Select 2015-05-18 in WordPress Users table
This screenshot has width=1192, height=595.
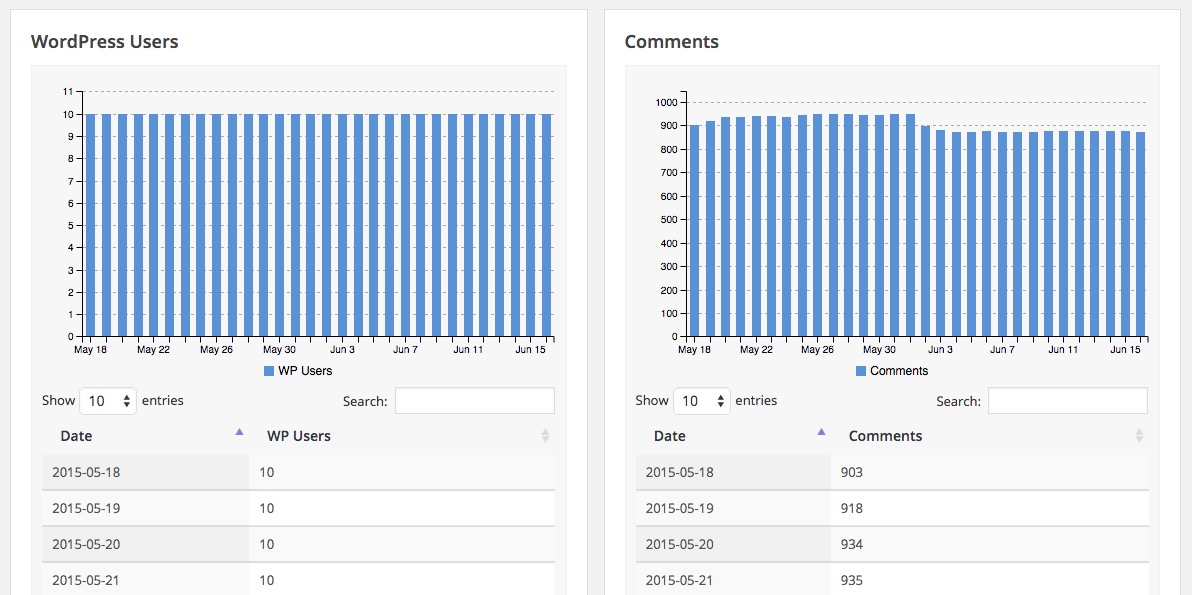86,472
